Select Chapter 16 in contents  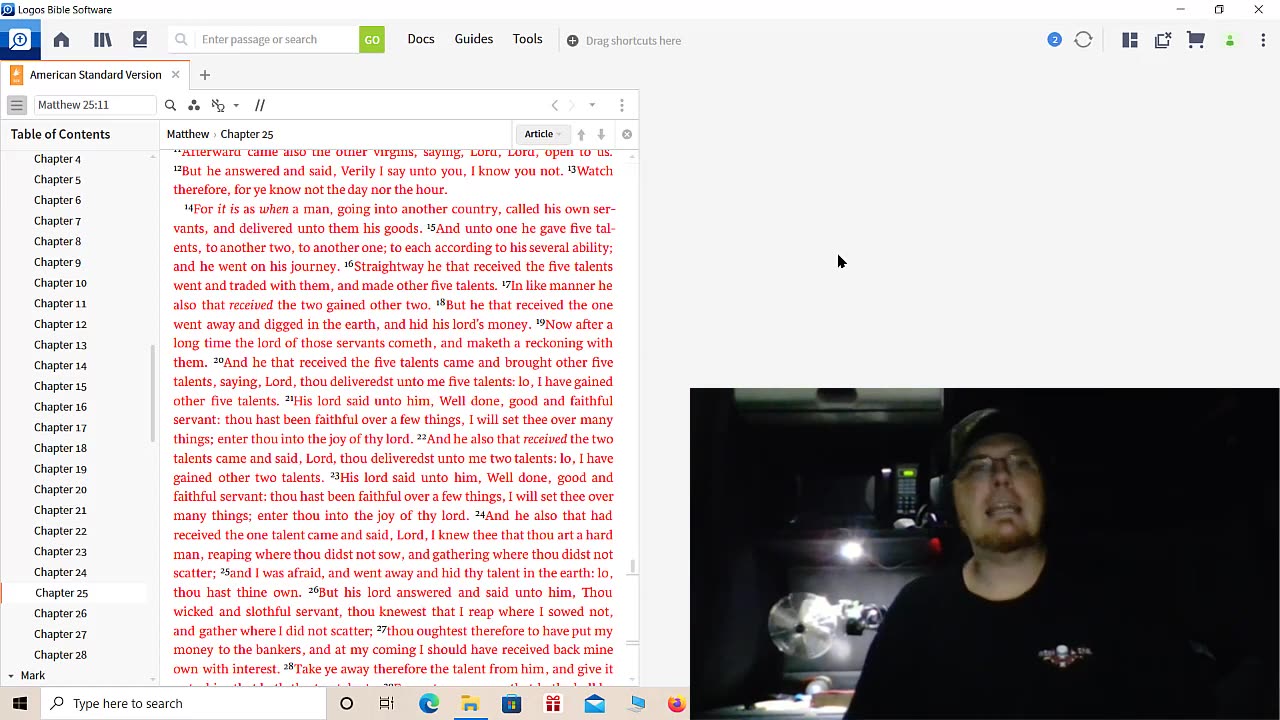tap(61, 407)
